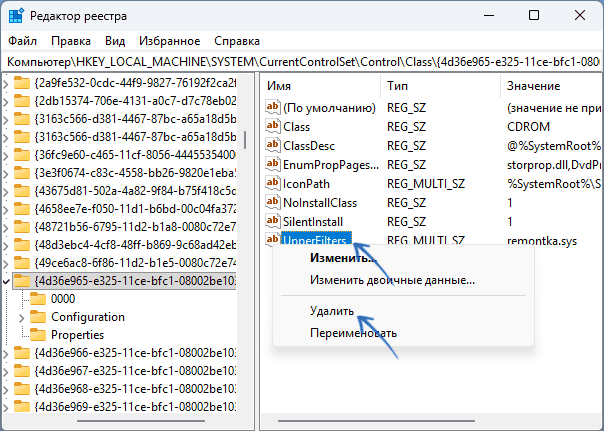Viewport: 604px width, 431px height.
Task: Click the string icon beside EnumPropPages
Action: (273, 164)
